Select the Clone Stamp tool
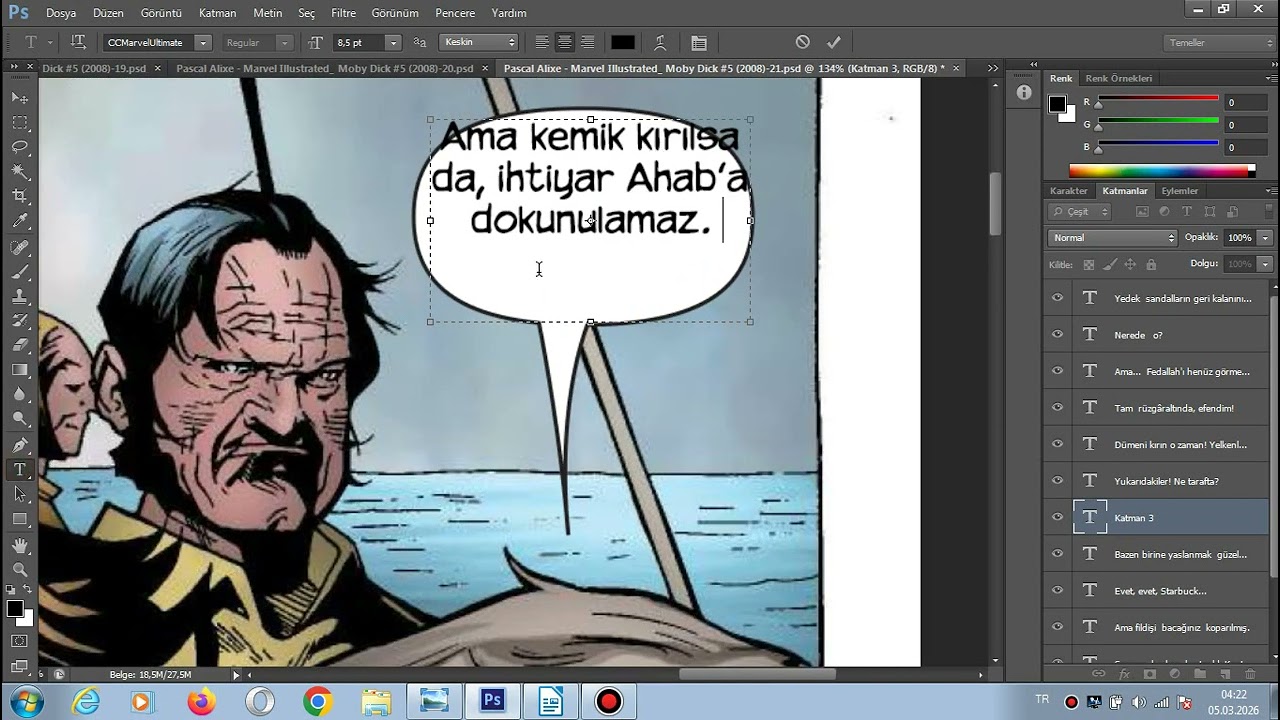This screenshot has height=720, width=1280. pos(20,296)
